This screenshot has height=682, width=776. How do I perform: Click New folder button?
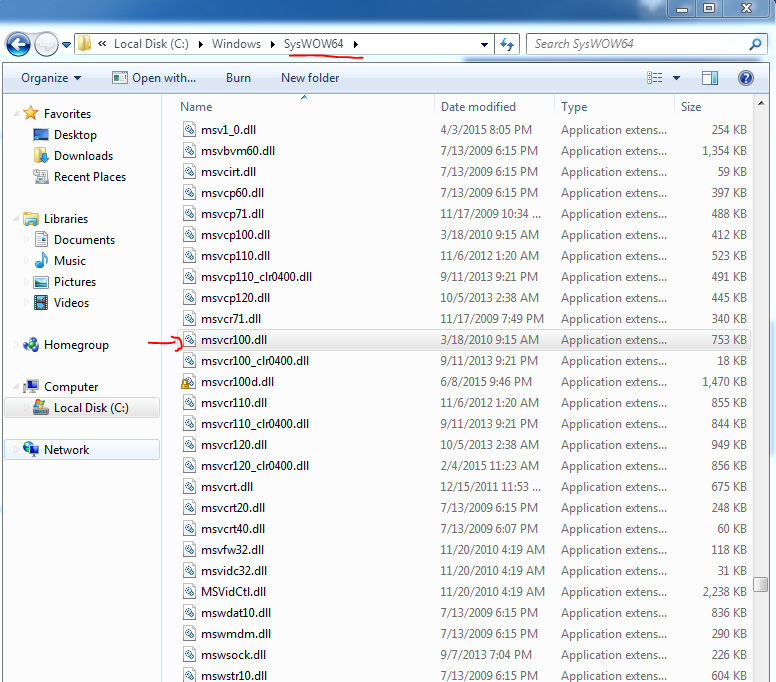click(310, 78)
